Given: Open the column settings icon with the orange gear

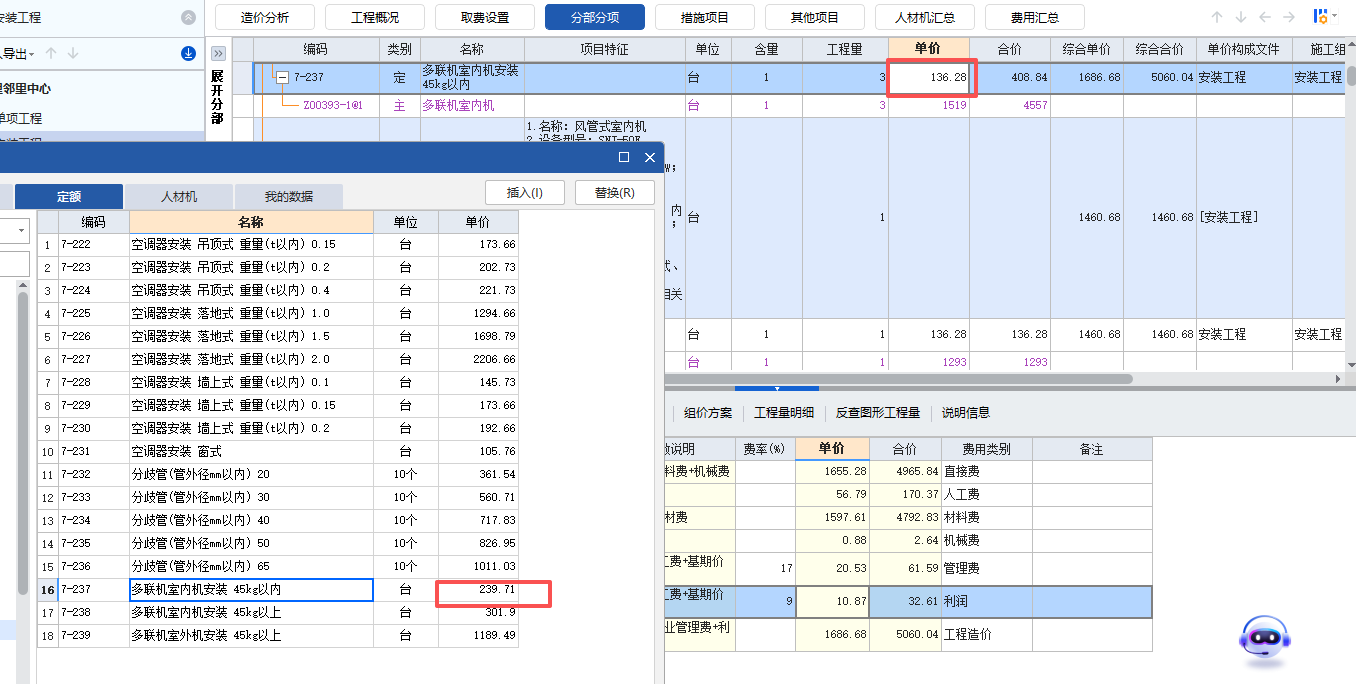Looking at the screenshot, I should point(1320,16).
